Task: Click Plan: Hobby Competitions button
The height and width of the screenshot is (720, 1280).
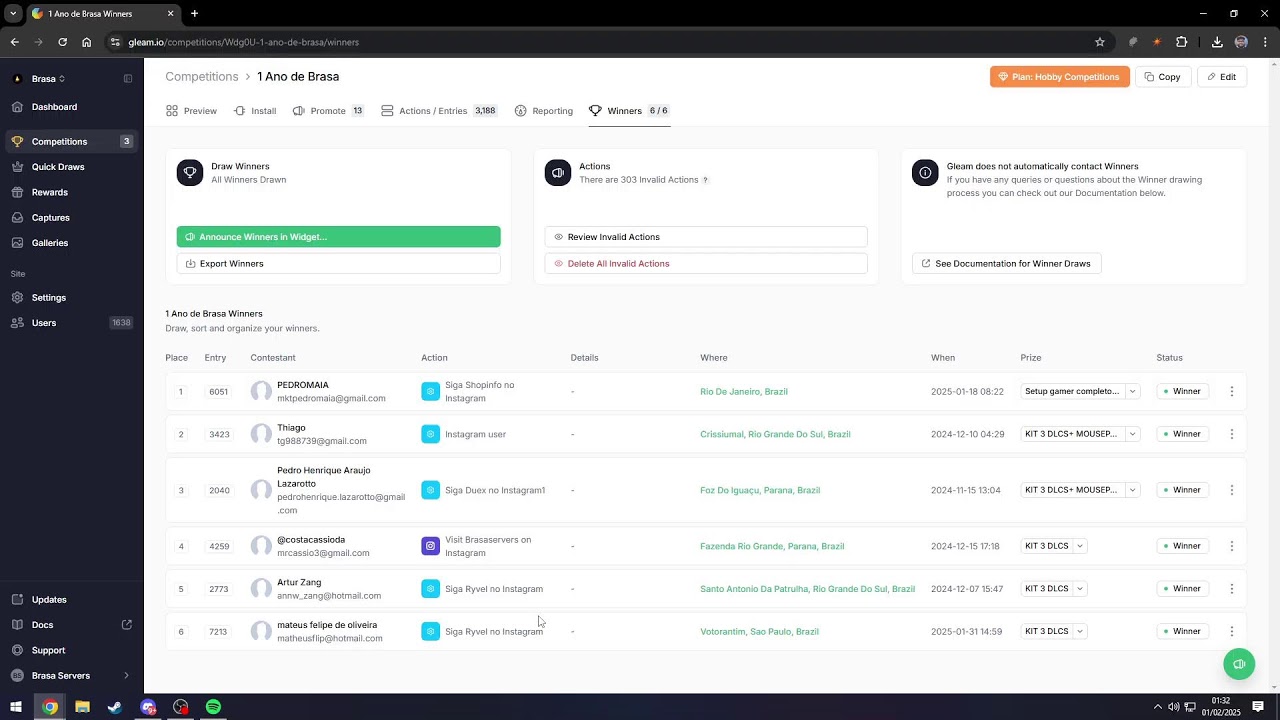Action: click(1060, 77)
